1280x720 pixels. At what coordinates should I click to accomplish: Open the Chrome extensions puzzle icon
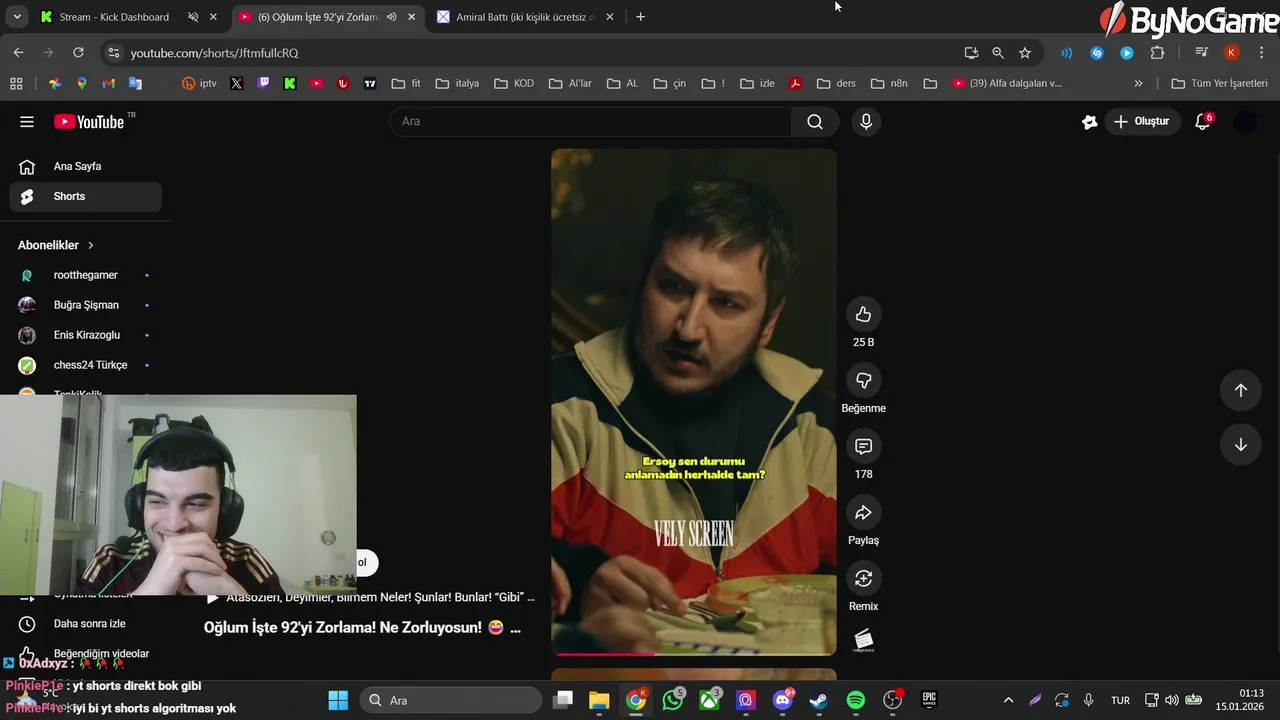1158,53
